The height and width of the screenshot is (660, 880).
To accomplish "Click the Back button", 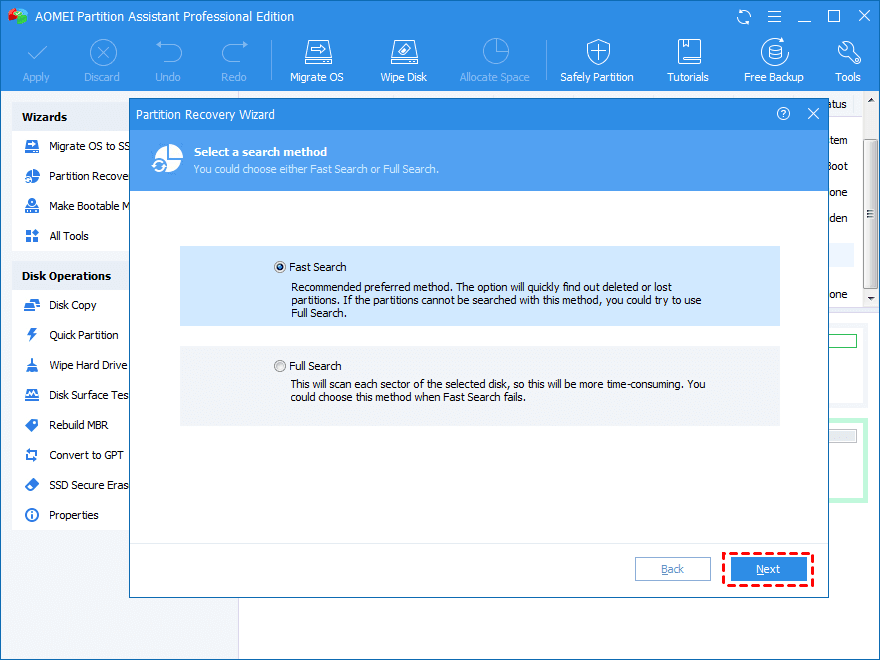I will click(x=672, y=569).
